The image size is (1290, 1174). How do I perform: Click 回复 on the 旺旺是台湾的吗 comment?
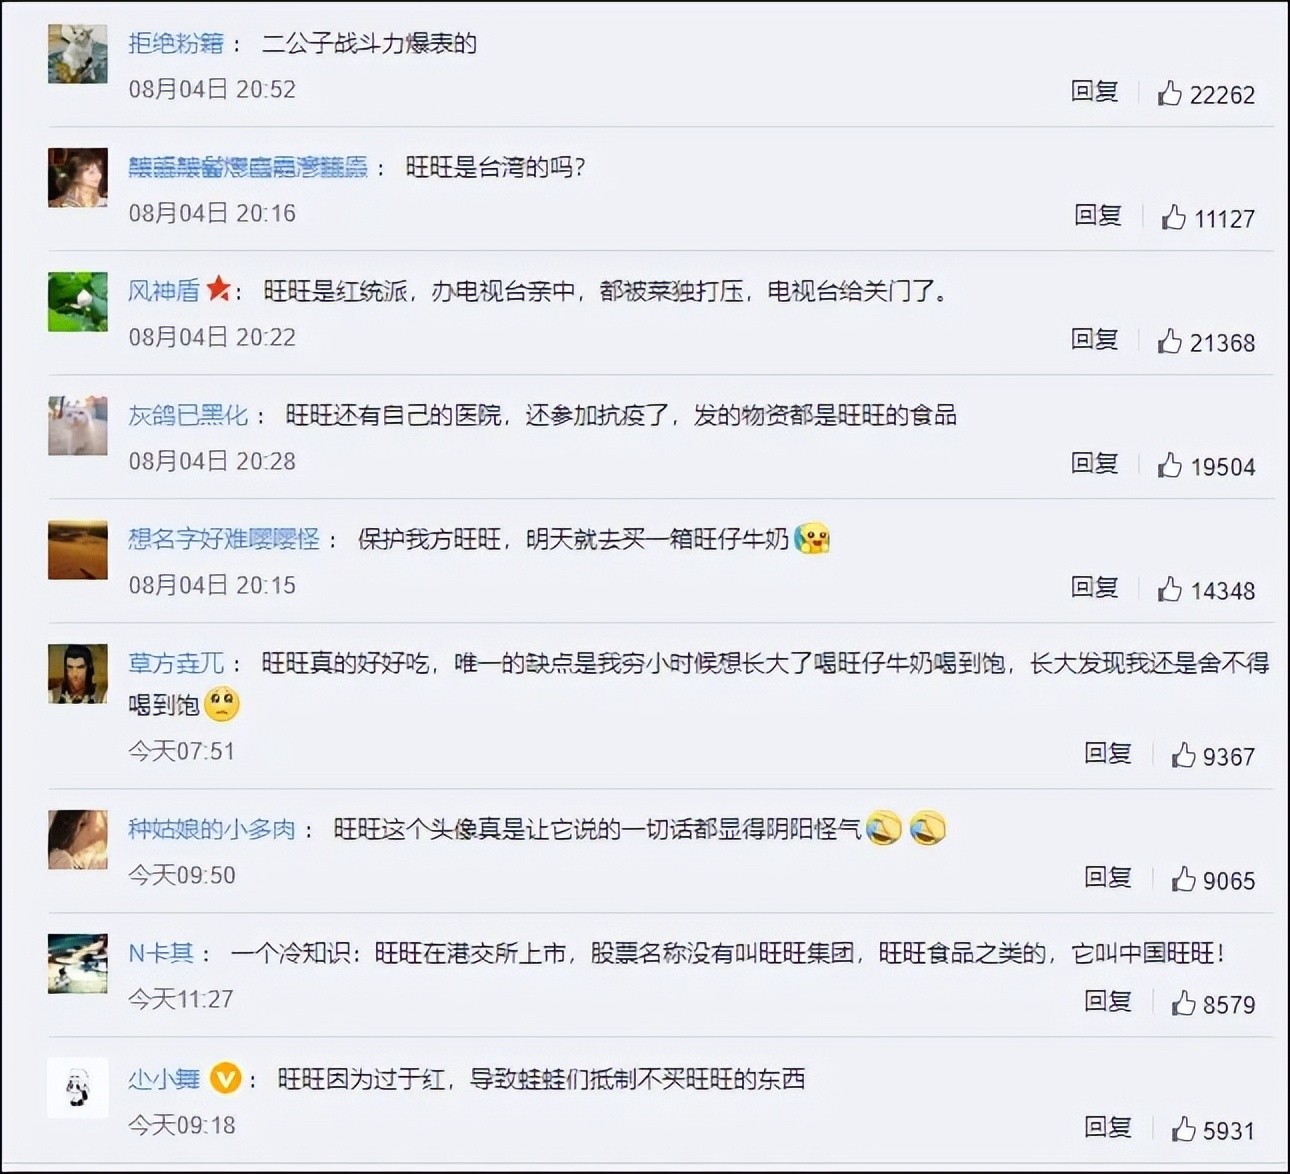click(1098, 216)
